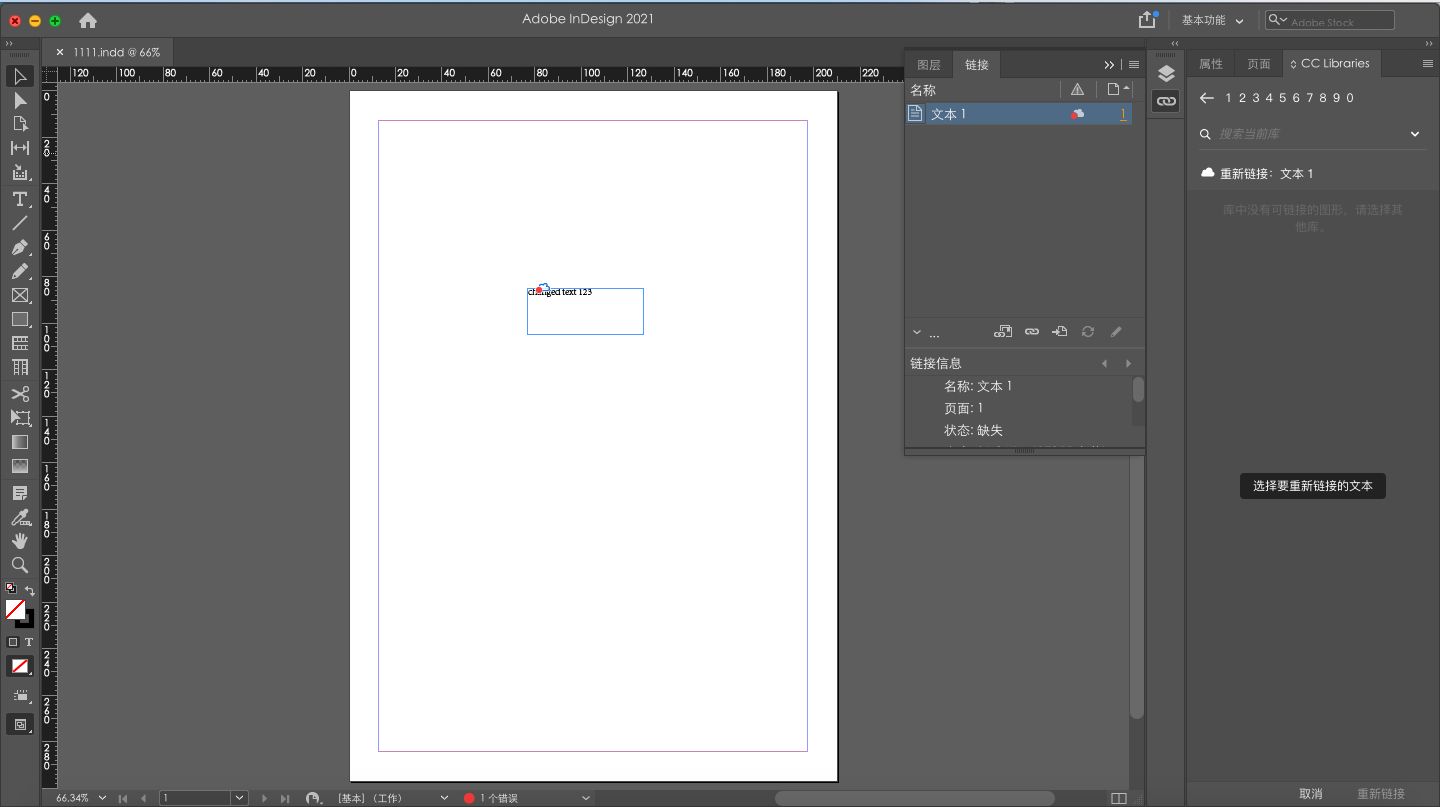Open the zoom percentage dropdown
Screen dimensions: 1440x807
[101, 797]
